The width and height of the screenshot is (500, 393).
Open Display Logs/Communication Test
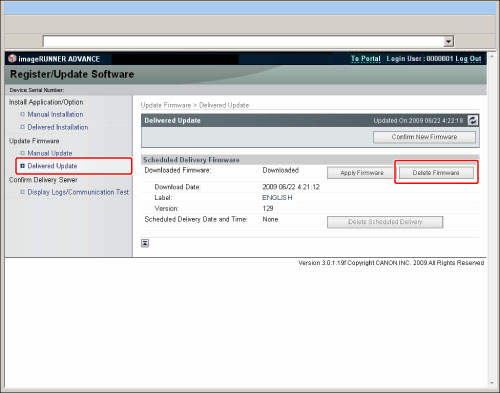click(78, 192)
